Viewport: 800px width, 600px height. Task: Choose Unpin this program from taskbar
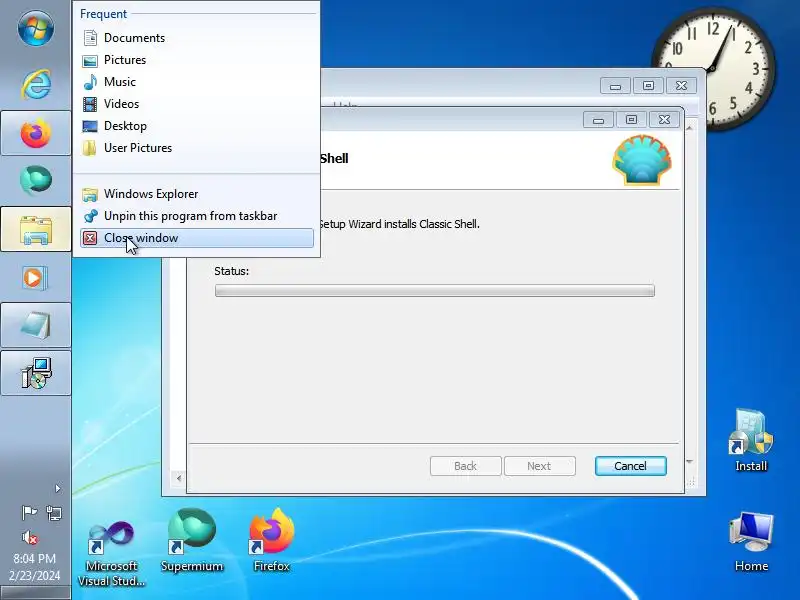point(197,216)
